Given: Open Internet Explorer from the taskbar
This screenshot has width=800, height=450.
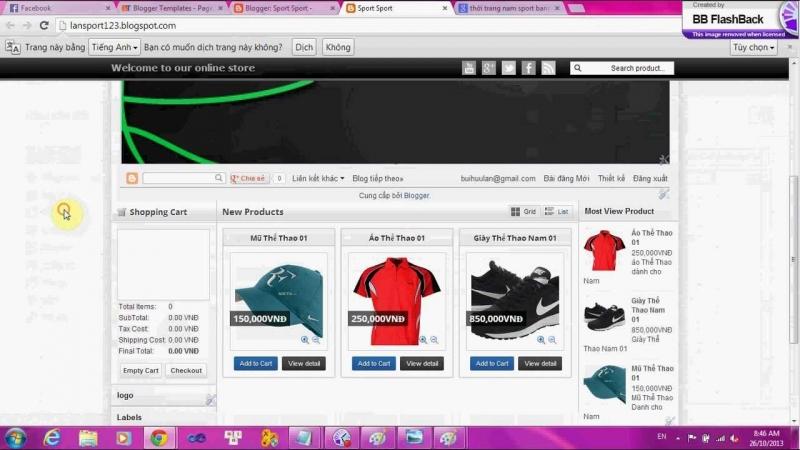Looking at the screenshot, I should (52, 437).
